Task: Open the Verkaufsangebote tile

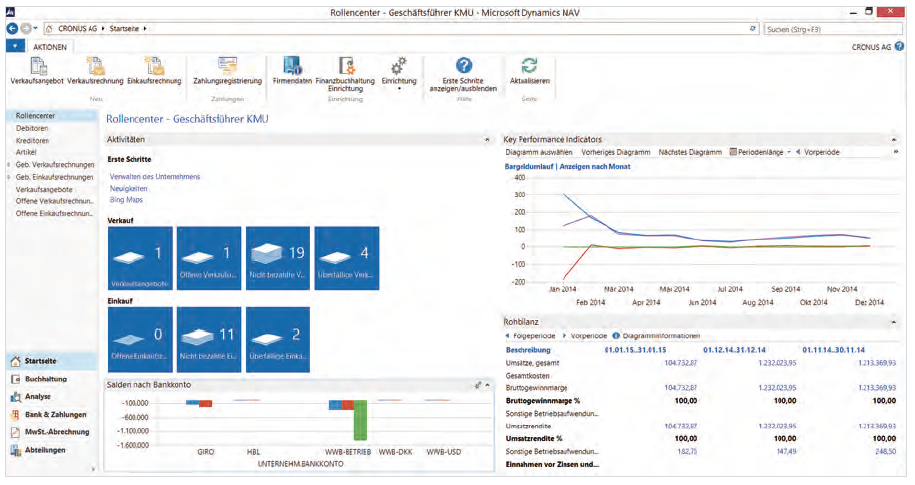Action: click(140, 258)
